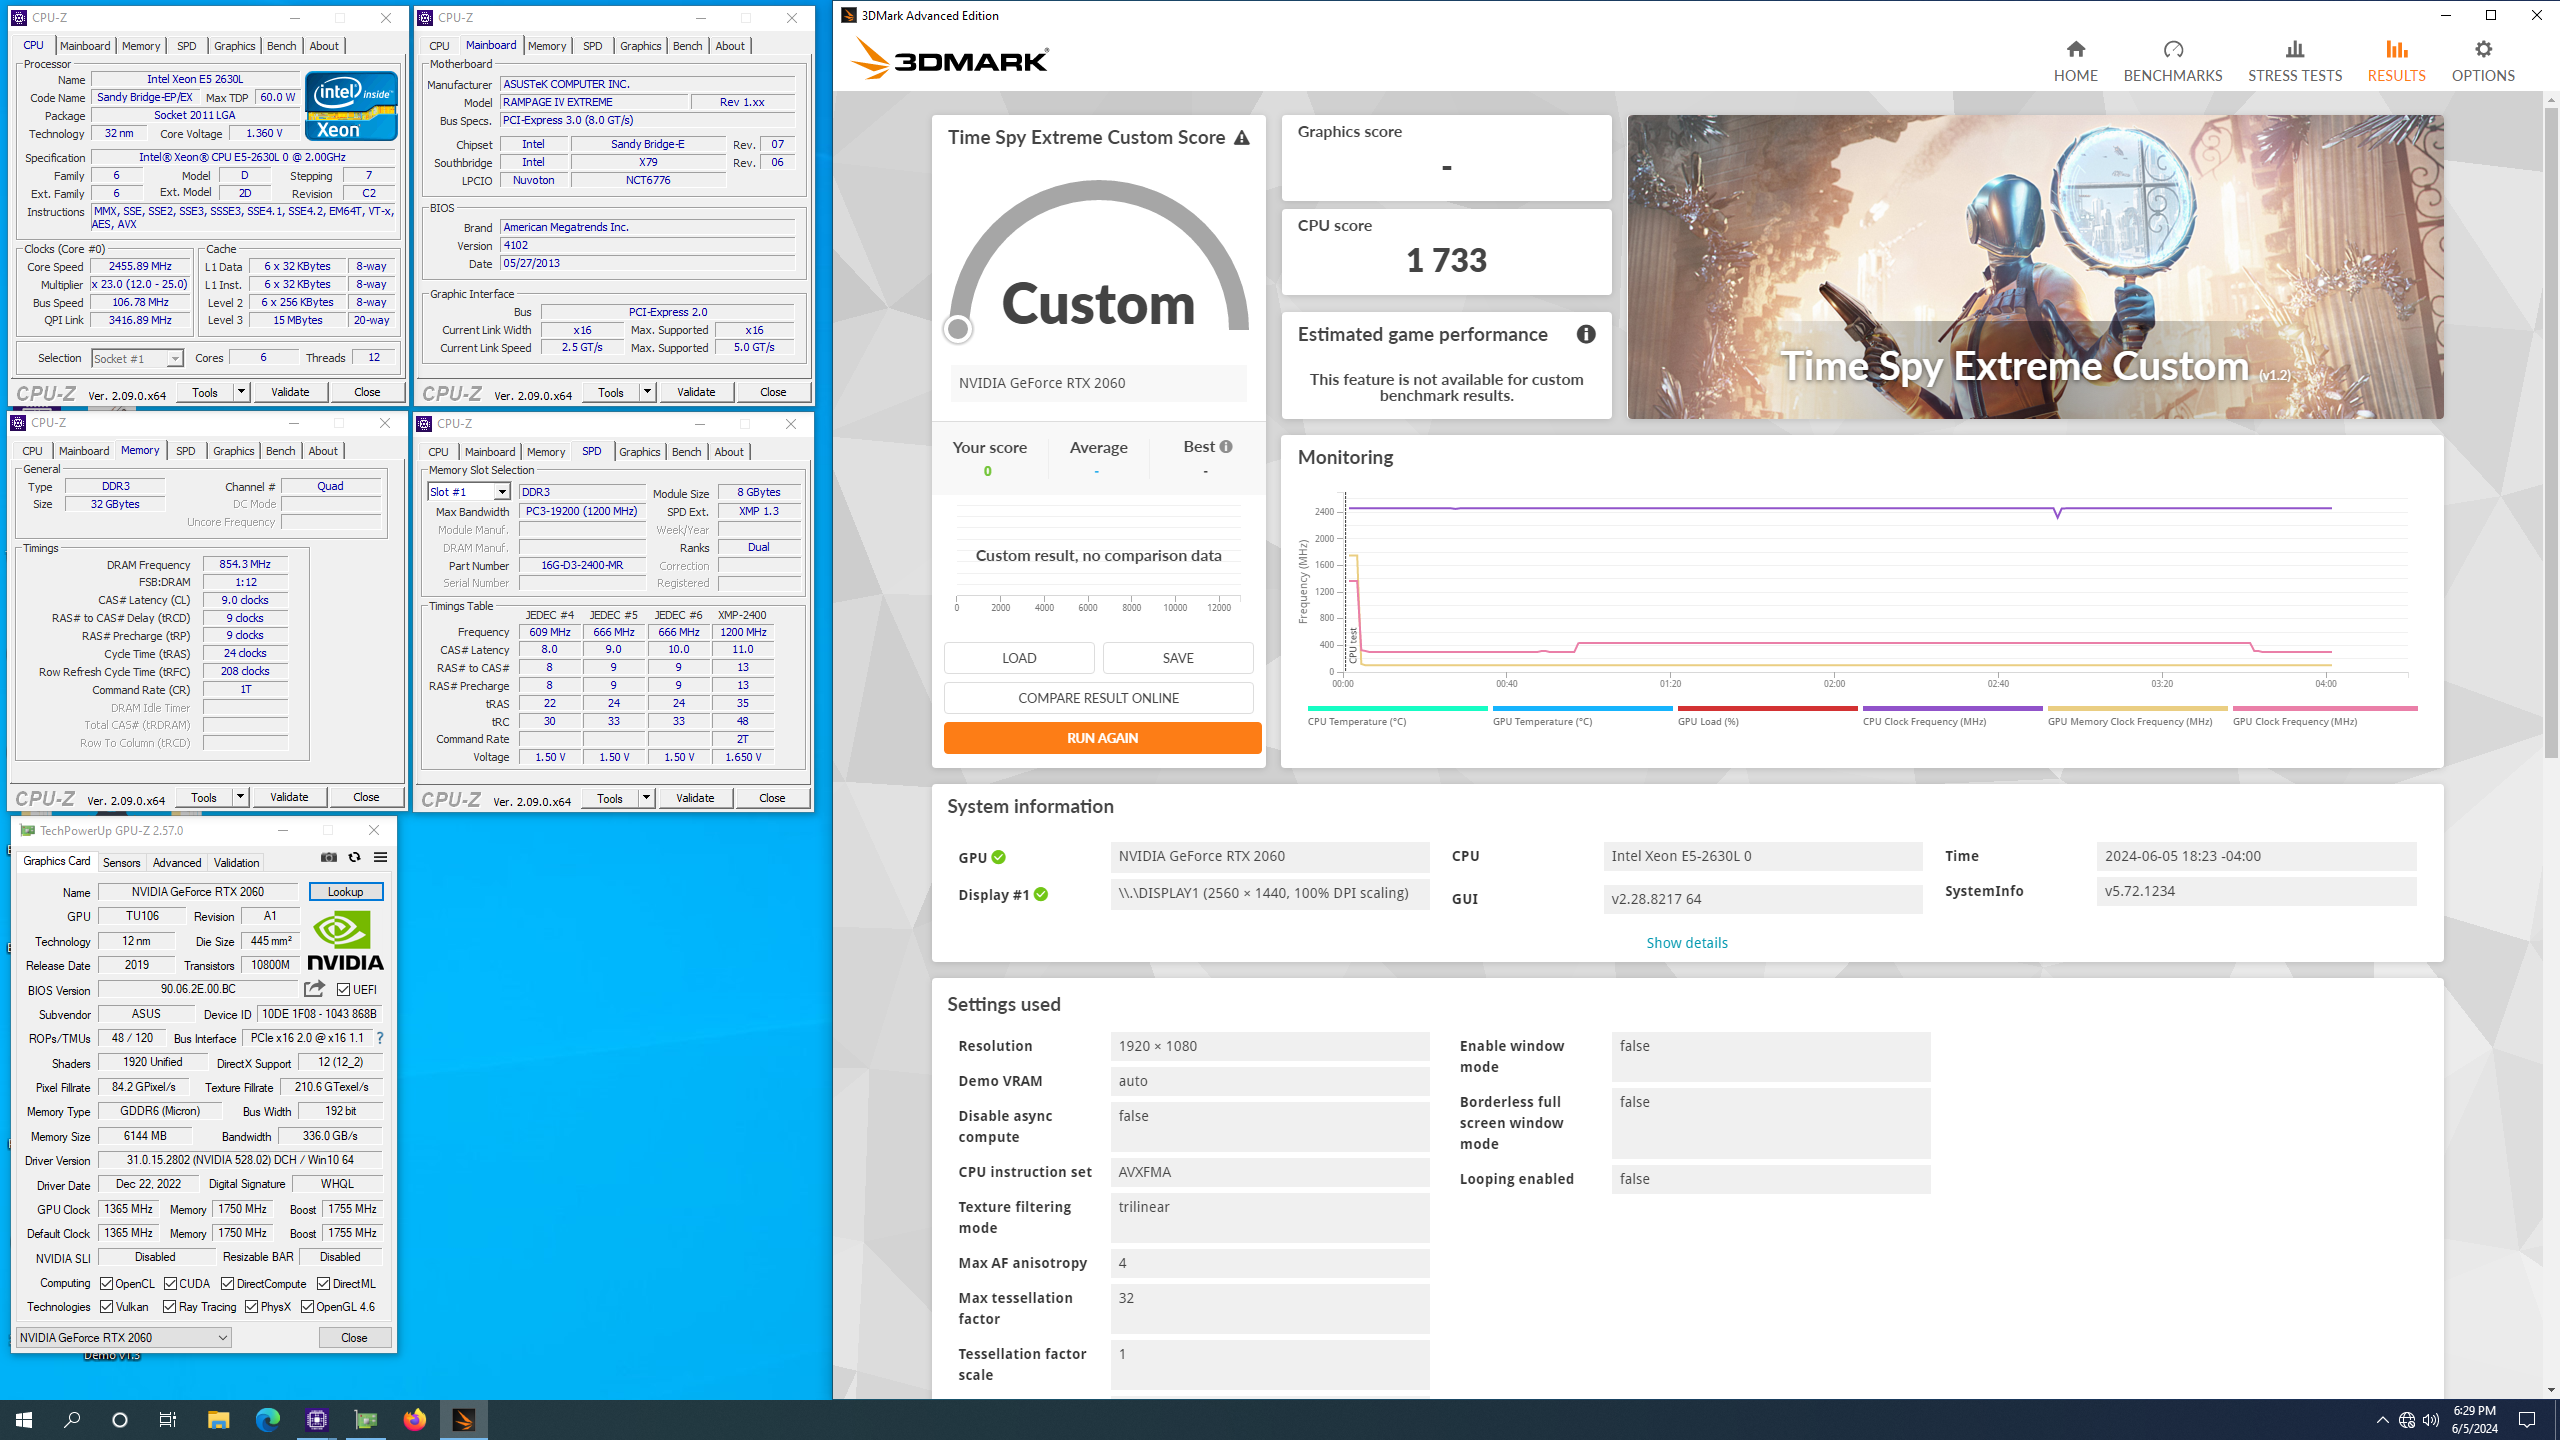Click Validate in the top-left CPU-Z window

click(290, 392)
